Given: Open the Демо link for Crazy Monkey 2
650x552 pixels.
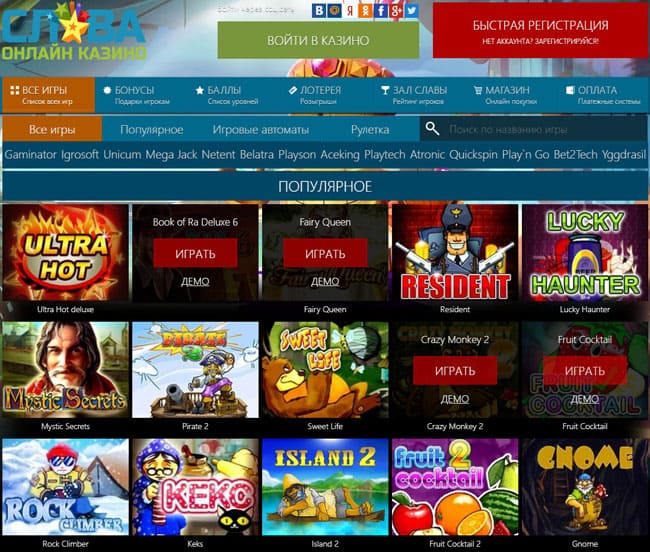Looking at the screenshot, I should click(x=455, y=399).
